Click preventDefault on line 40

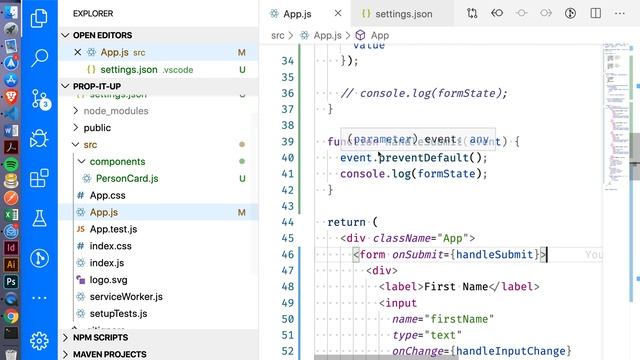[x=424, y=158]
